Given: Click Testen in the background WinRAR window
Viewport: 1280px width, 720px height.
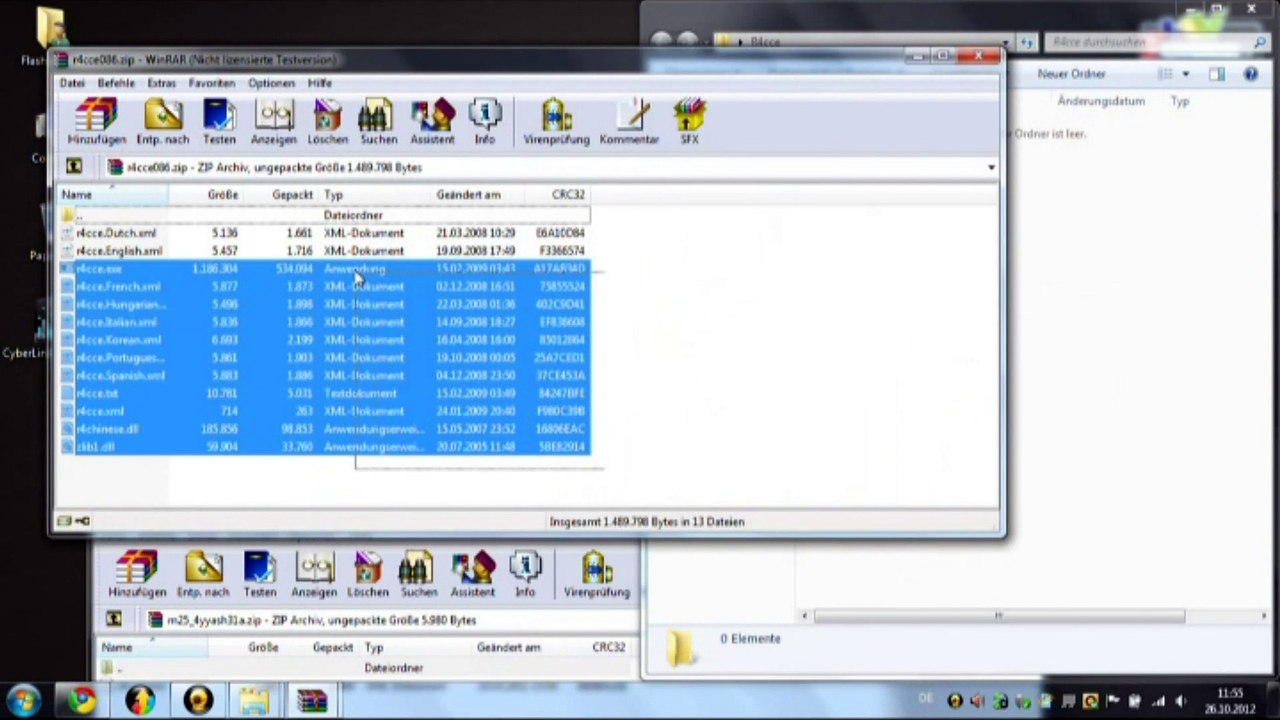Looking at the screenshot, I should 260,574.
